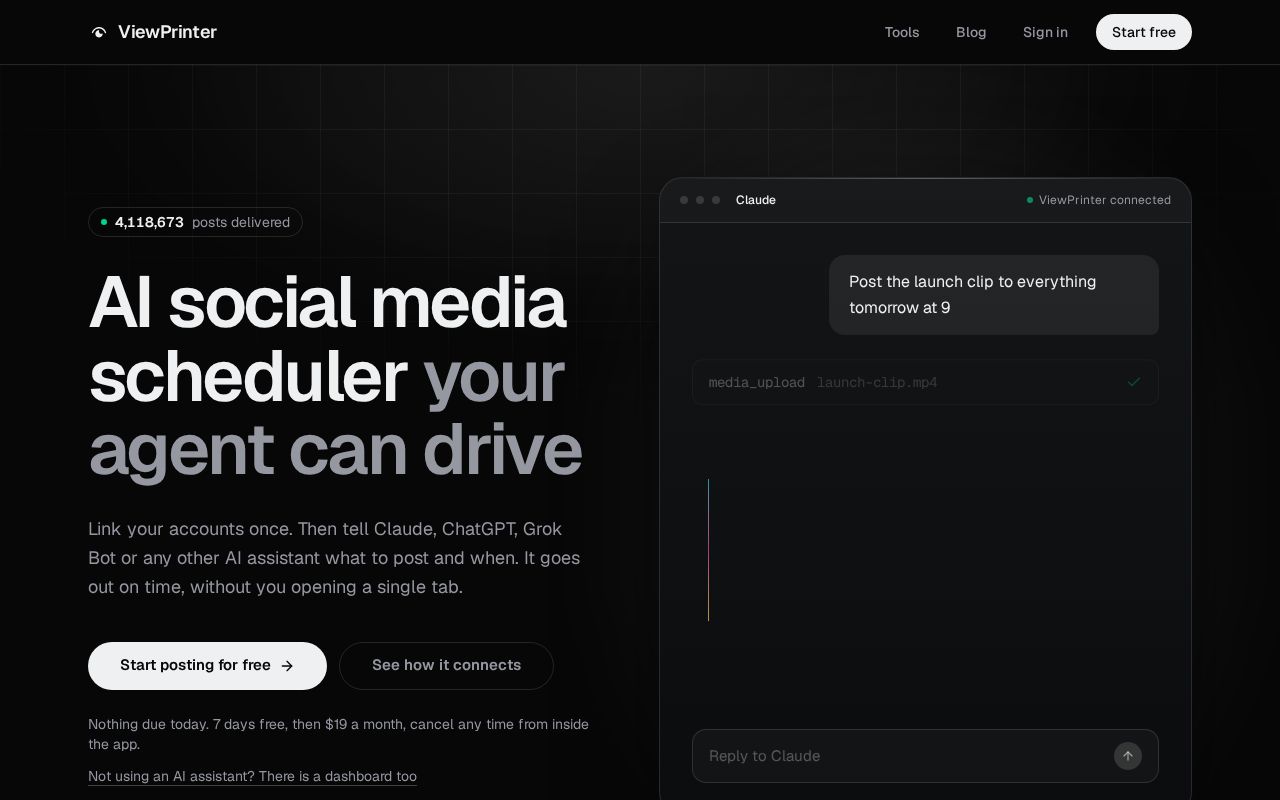This screenshot has width=1280, height=800.
Task: Click the 4,118,673 posts delivered badge
Action: [195, 222]
